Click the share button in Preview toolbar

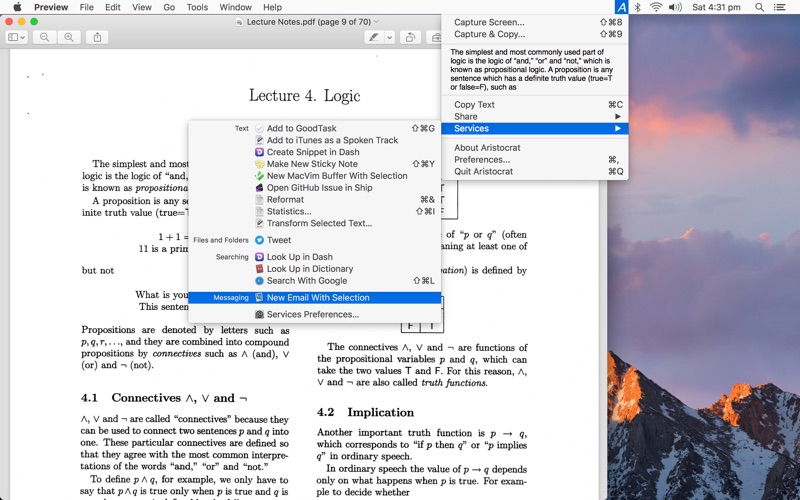pyautogui.click(x=97, y=37)
